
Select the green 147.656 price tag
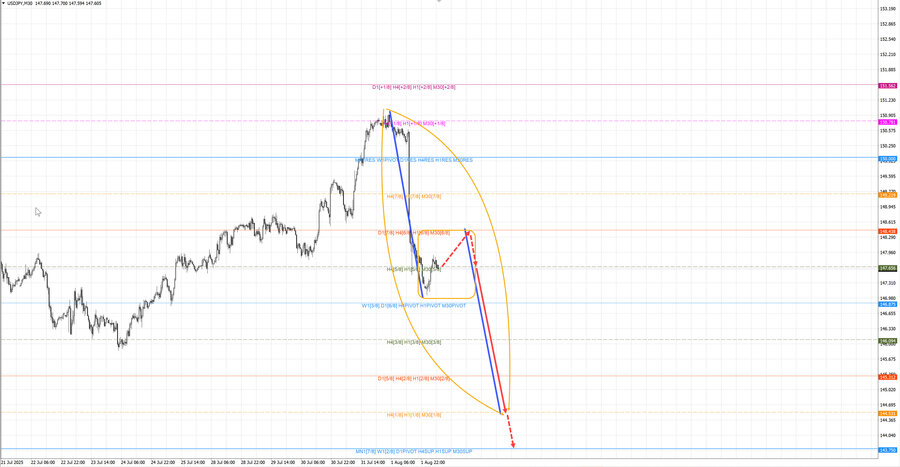[x=887, y=268]
